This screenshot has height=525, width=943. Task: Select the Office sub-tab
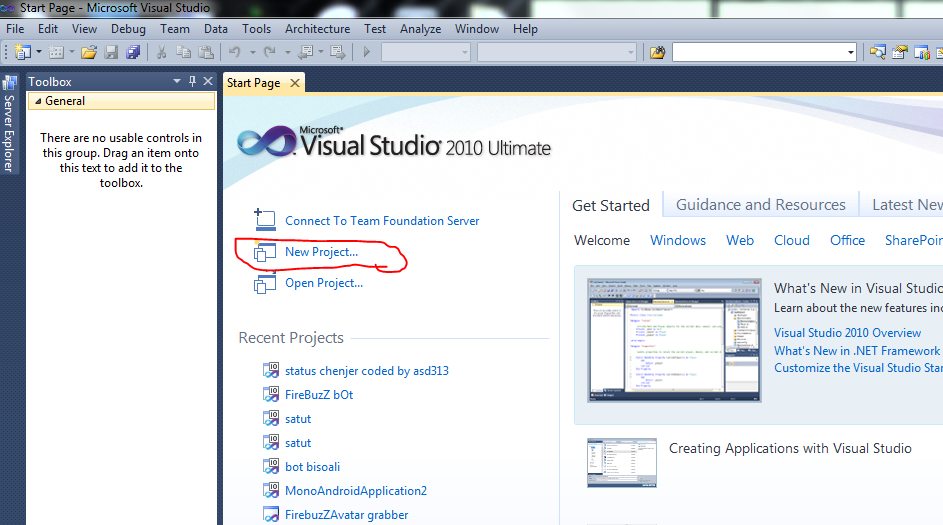[847, 241]
